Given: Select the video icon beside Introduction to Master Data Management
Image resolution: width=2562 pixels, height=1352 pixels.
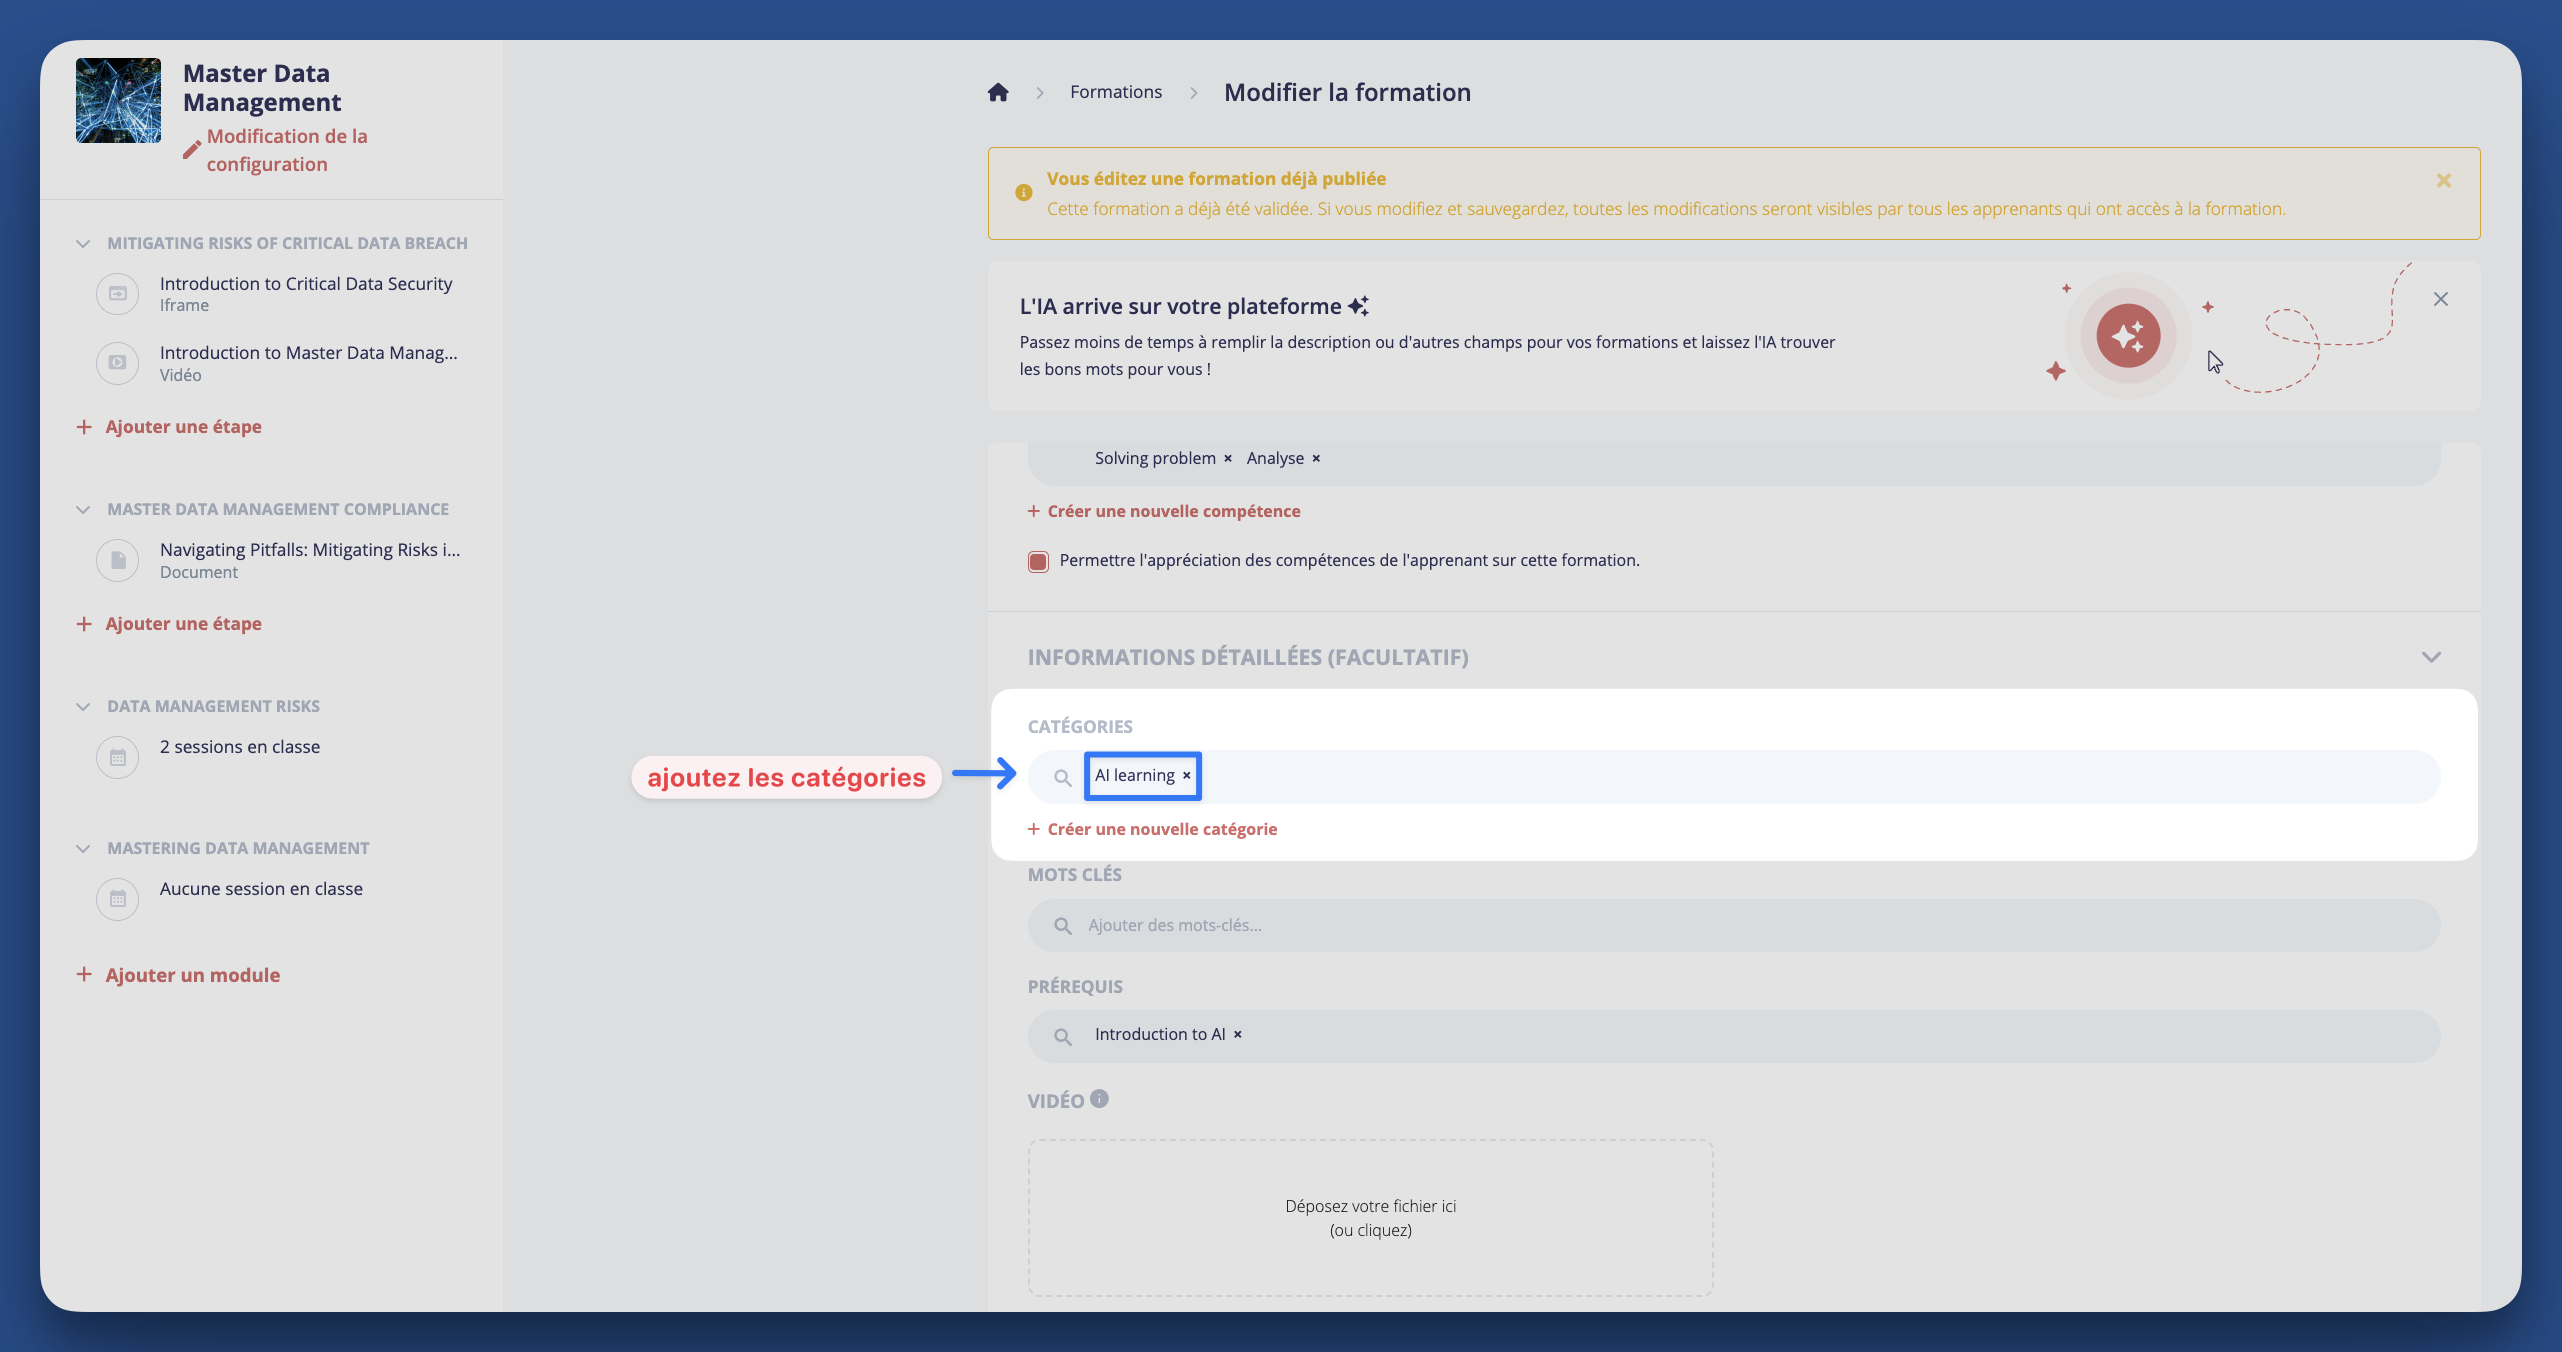Looking at the screenshot, I should click(x=117, y=363).
